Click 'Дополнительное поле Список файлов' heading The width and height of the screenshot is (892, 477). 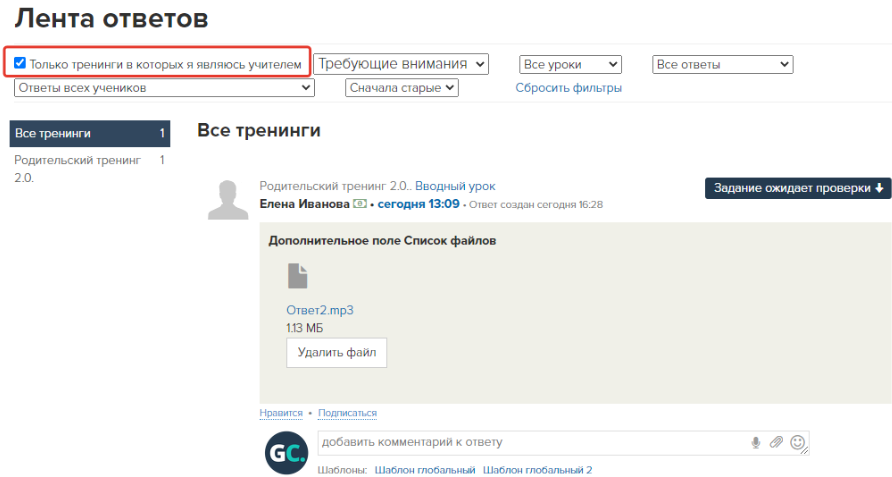tap(382, 241)
